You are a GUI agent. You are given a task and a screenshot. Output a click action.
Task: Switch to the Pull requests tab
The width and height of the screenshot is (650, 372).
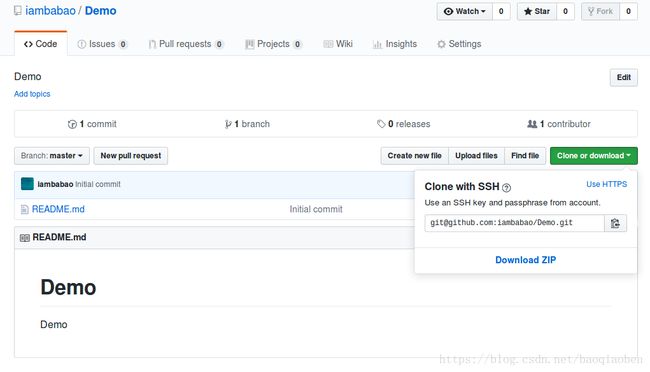click(x=186, y=44)
